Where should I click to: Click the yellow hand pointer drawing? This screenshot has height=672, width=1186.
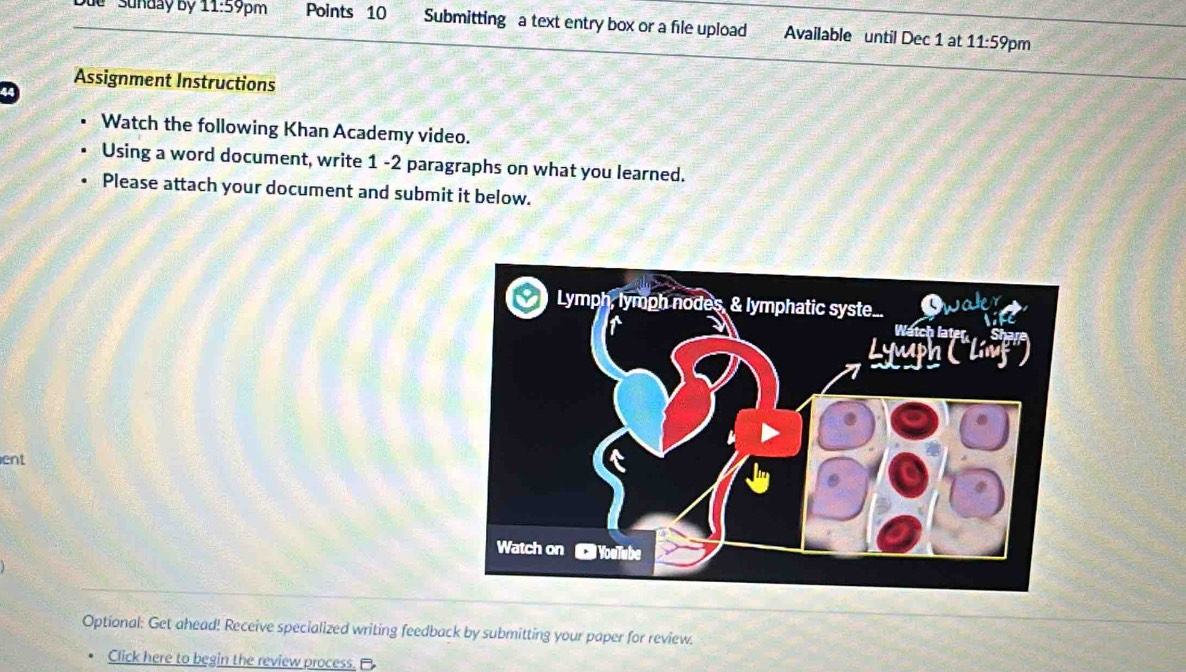click(x=758, y=478)
